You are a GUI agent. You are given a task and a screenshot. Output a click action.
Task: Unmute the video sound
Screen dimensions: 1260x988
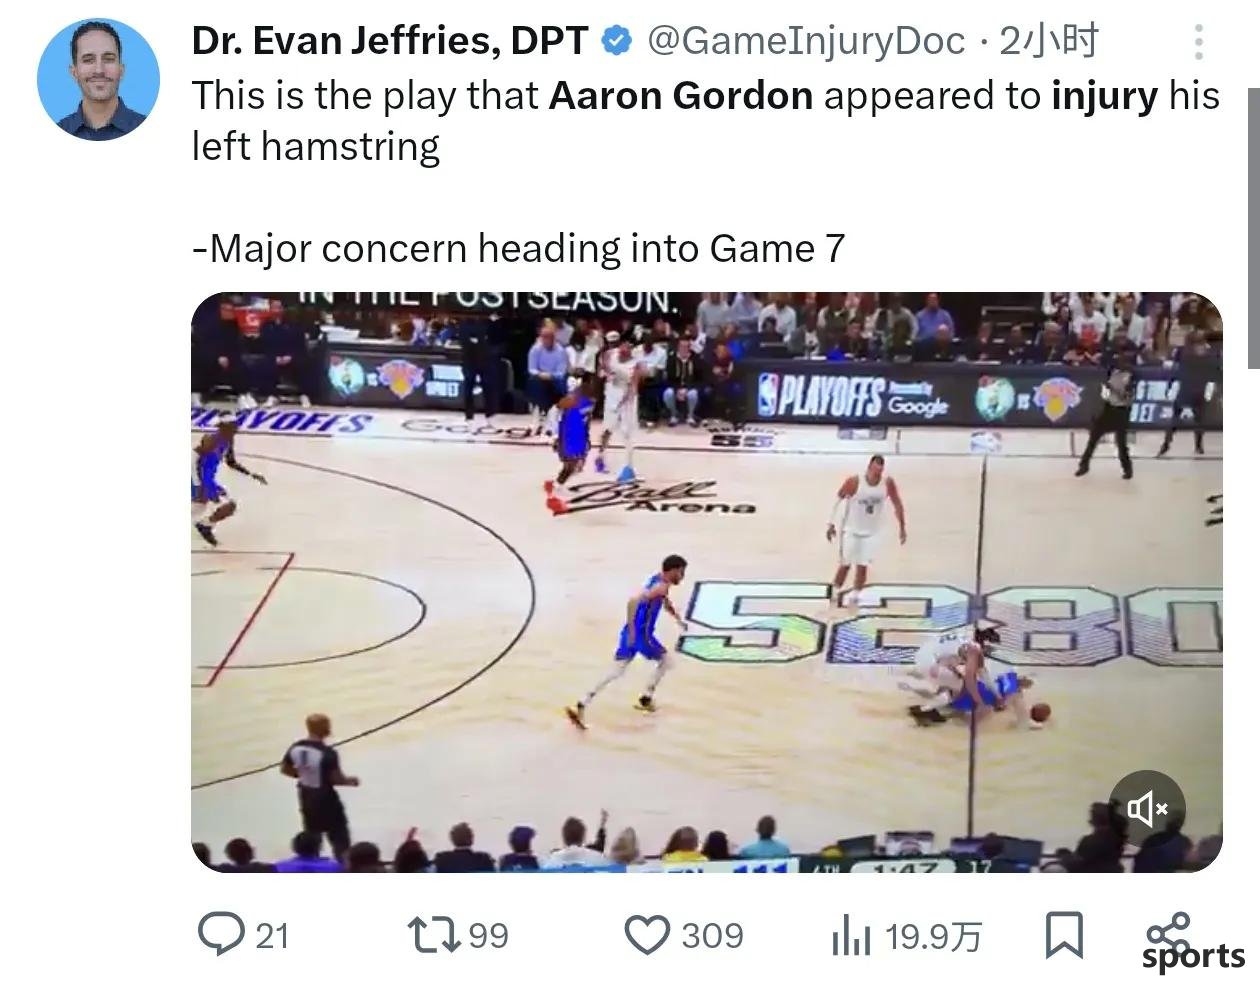pyautogui.click(x=1147, y=808)
